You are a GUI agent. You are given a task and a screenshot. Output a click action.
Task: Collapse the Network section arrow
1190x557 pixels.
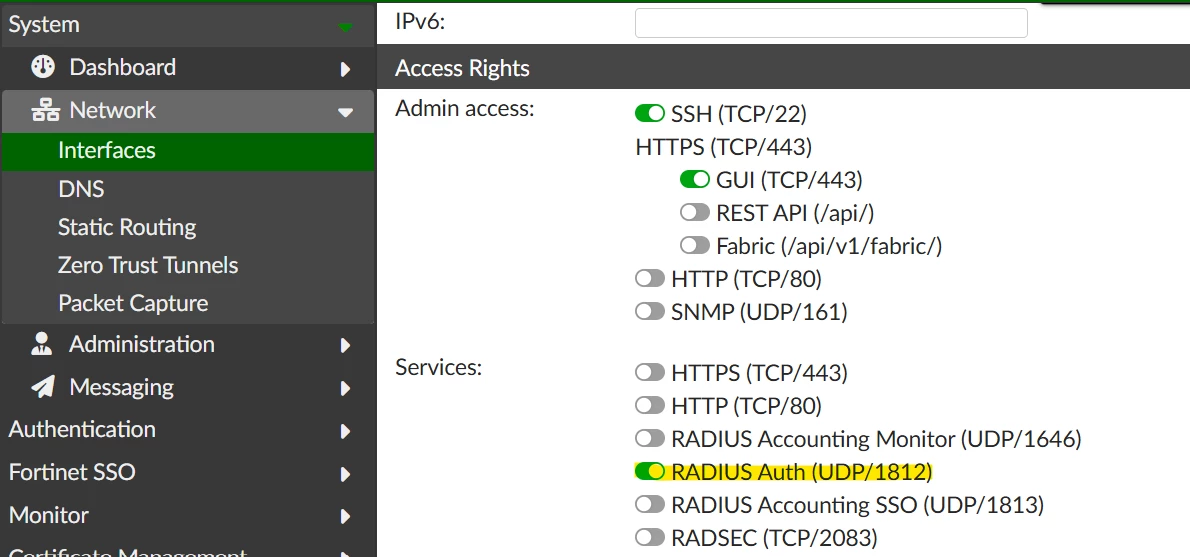click(345, 112)
